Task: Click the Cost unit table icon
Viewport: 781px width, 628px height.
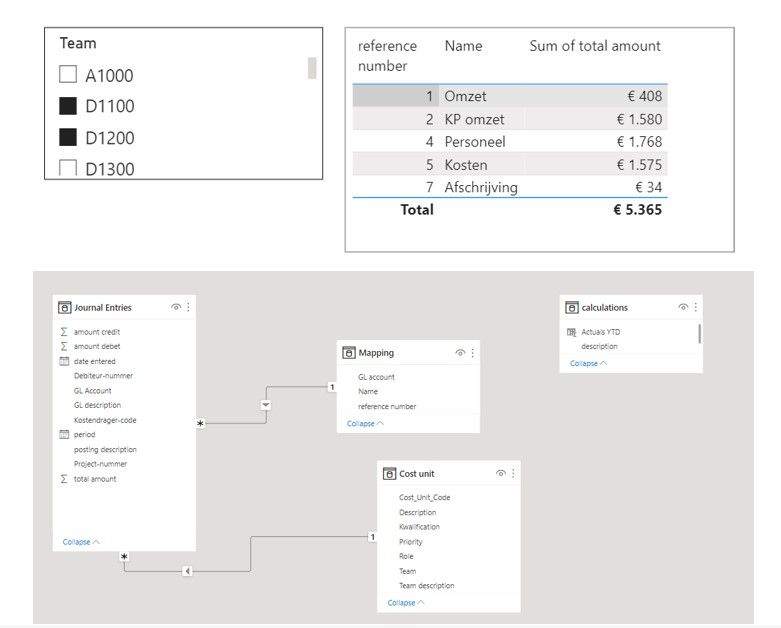Action: pos(390,474)
